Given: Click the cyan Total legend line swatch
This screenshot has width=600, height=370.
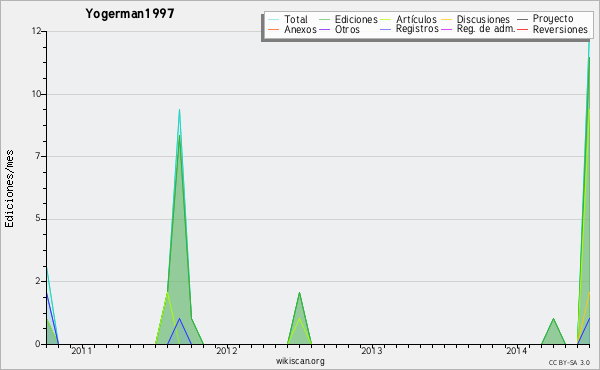Looking at the screenshot, I should coord(274,19).
